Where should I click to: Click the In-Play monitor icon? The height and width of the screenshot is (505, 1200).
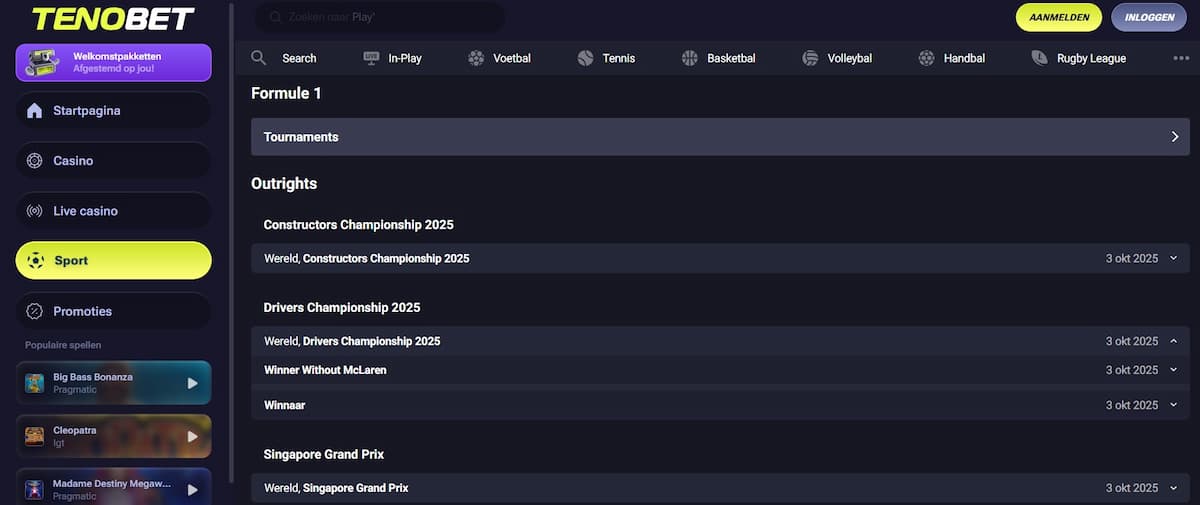pyautogui.click(x=371, y=58)
